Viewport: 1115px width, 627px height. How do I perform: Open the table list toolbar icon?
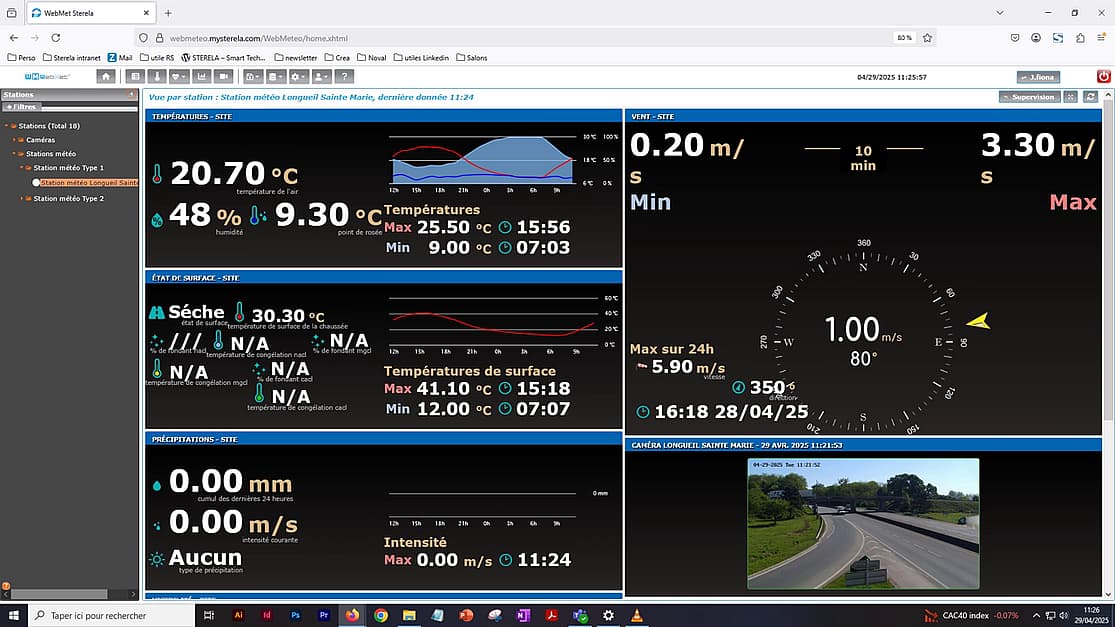pyautogui.click(x=135, y=76)
